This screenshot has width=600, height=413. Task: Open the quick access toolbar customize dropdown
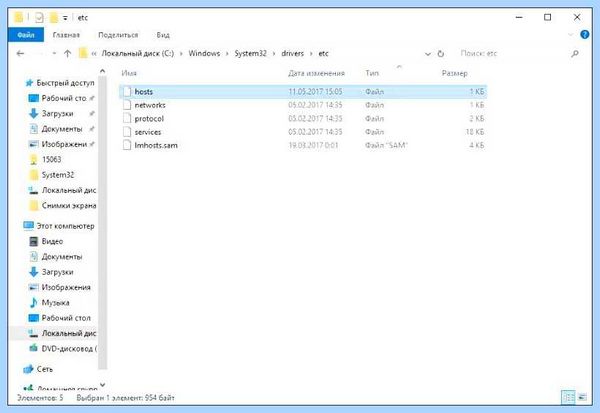pyautogui.click(x=65, y=18)
